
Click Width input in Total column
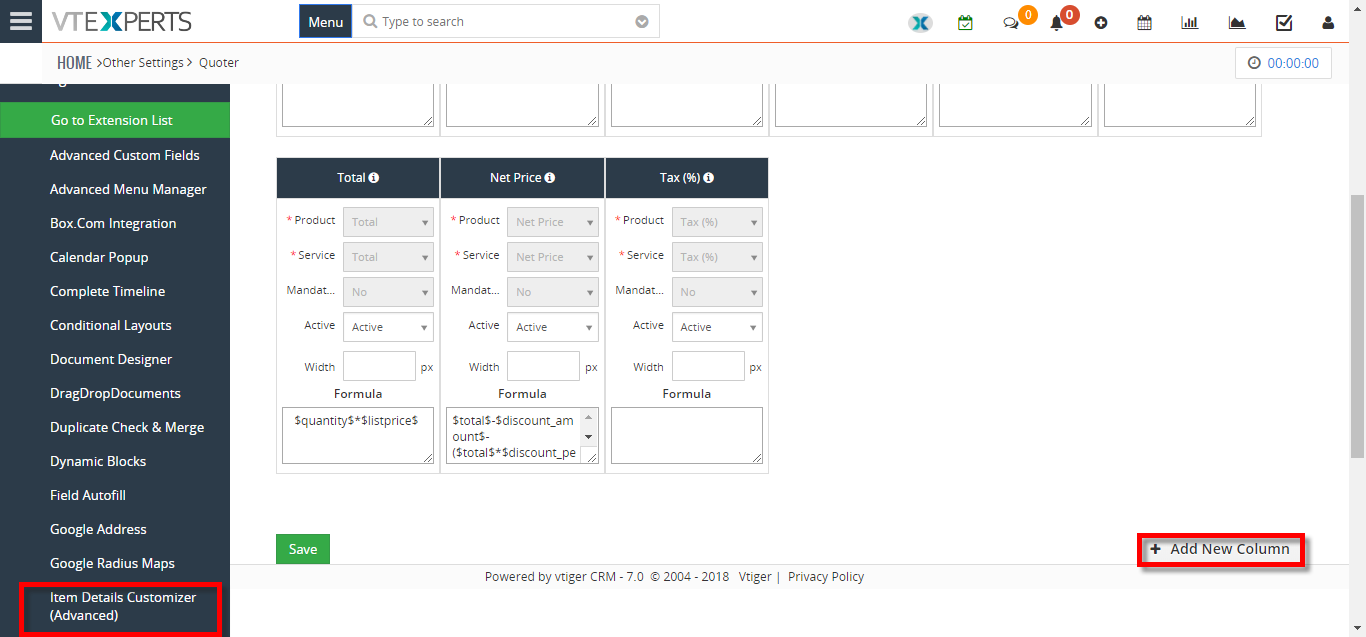(379, 366)
